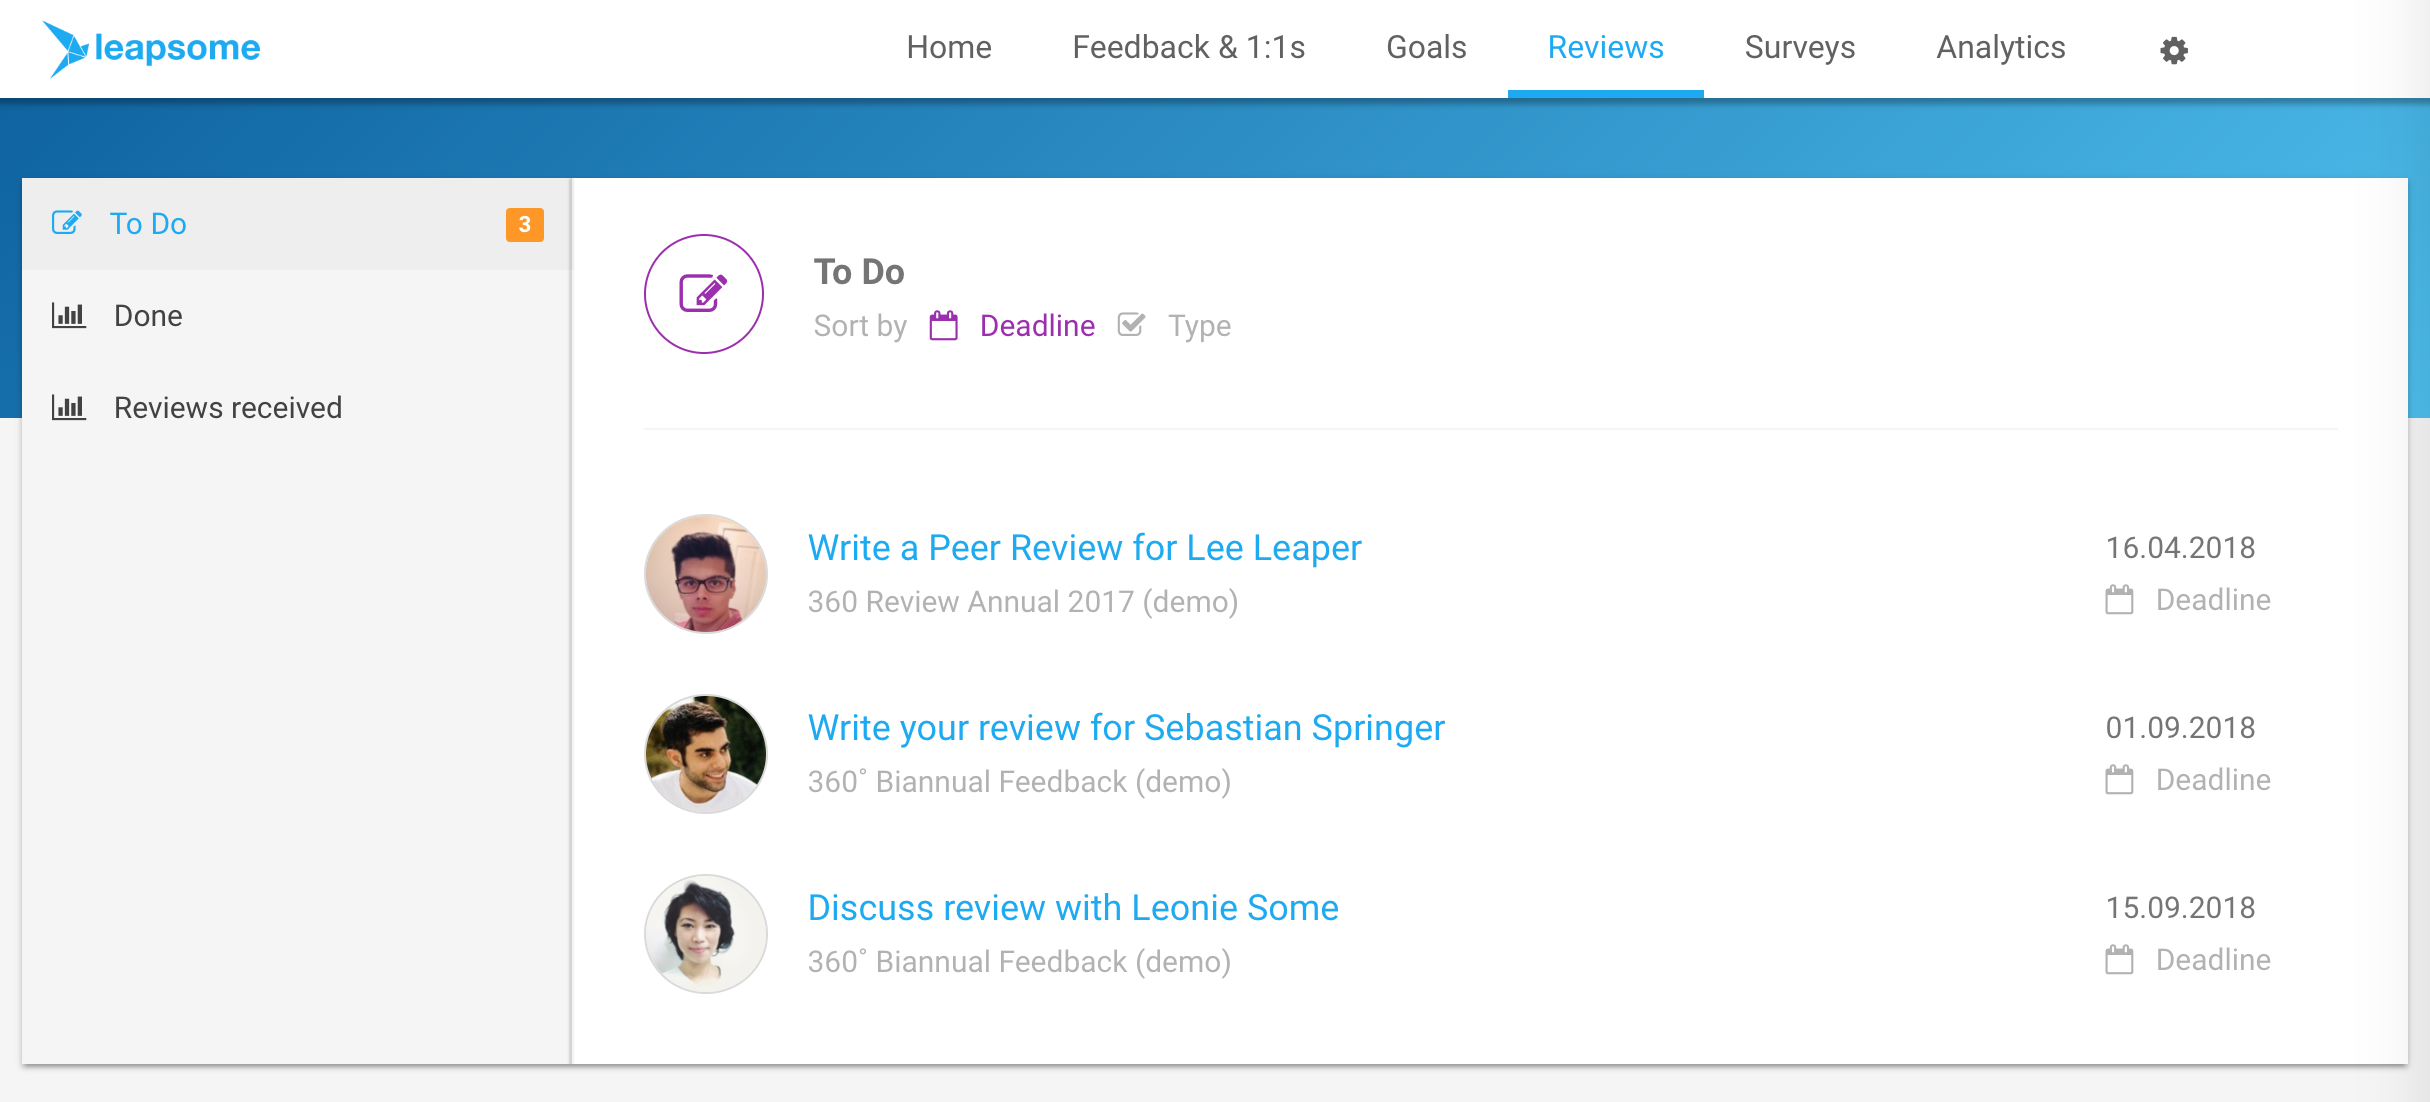Open settings via the gear icon

tap(2174, 50)
